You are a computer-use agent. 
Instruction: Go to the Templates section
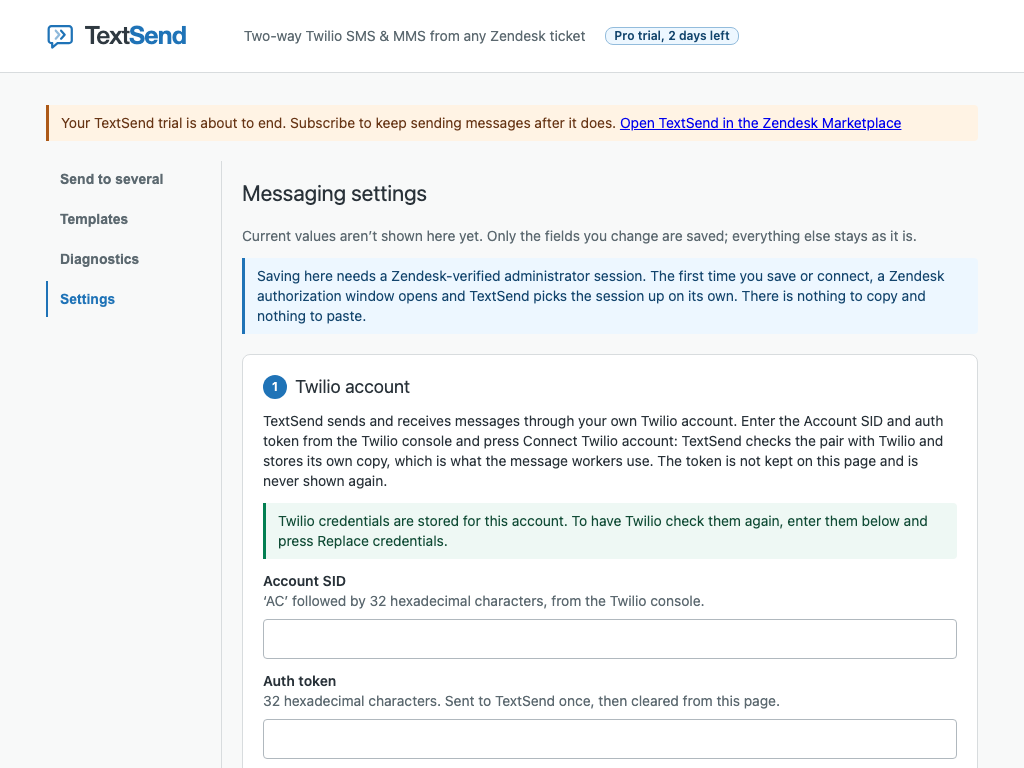tap(94, 219)
